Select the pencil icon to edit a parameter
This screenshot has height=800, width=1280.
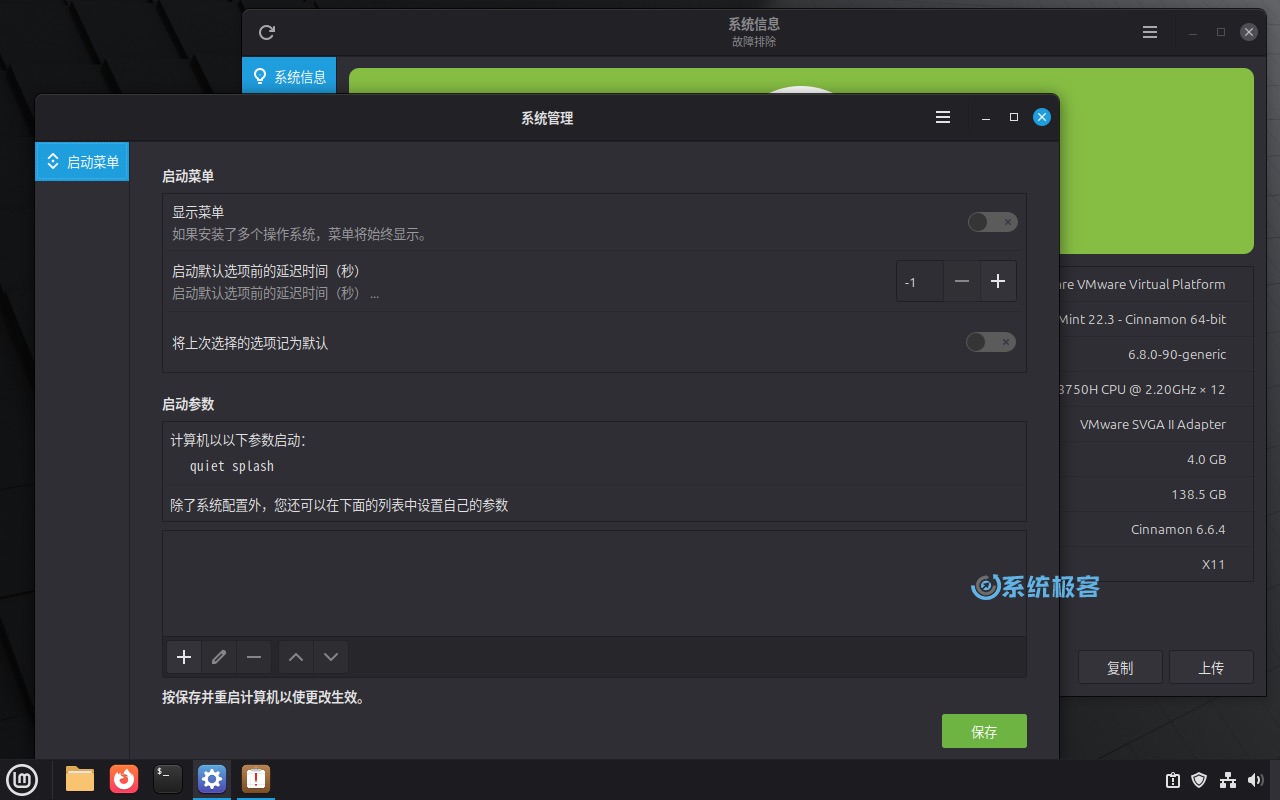[219, 657]
